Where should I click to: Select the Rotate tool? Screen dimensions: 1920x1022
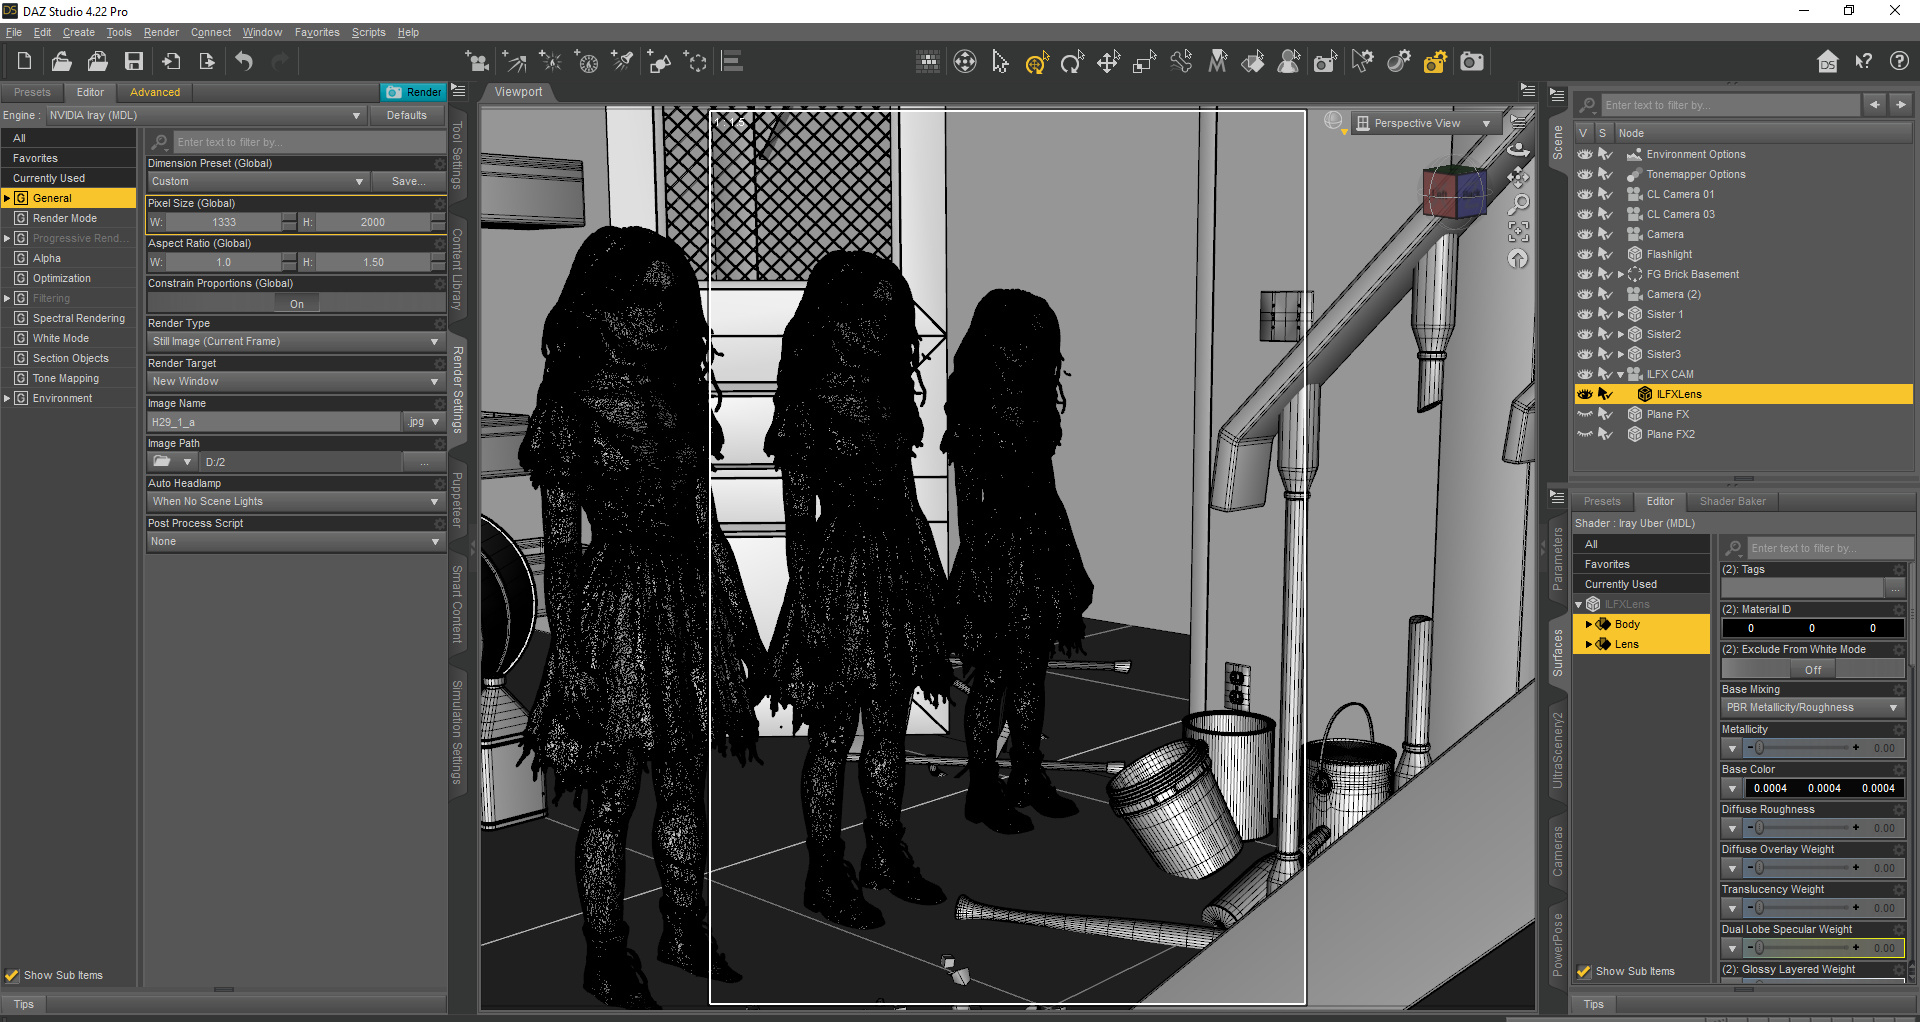tap(1073, 62)
